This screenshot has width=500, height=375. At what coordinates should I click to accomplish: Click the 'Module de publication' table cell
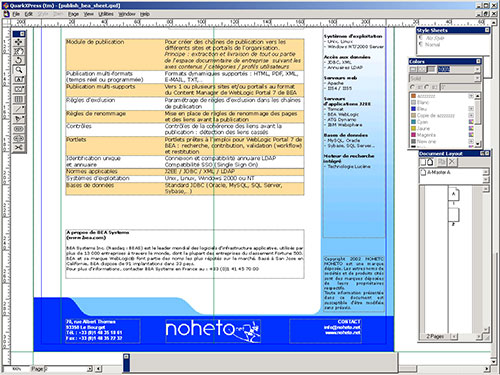[x=115, y=54]
